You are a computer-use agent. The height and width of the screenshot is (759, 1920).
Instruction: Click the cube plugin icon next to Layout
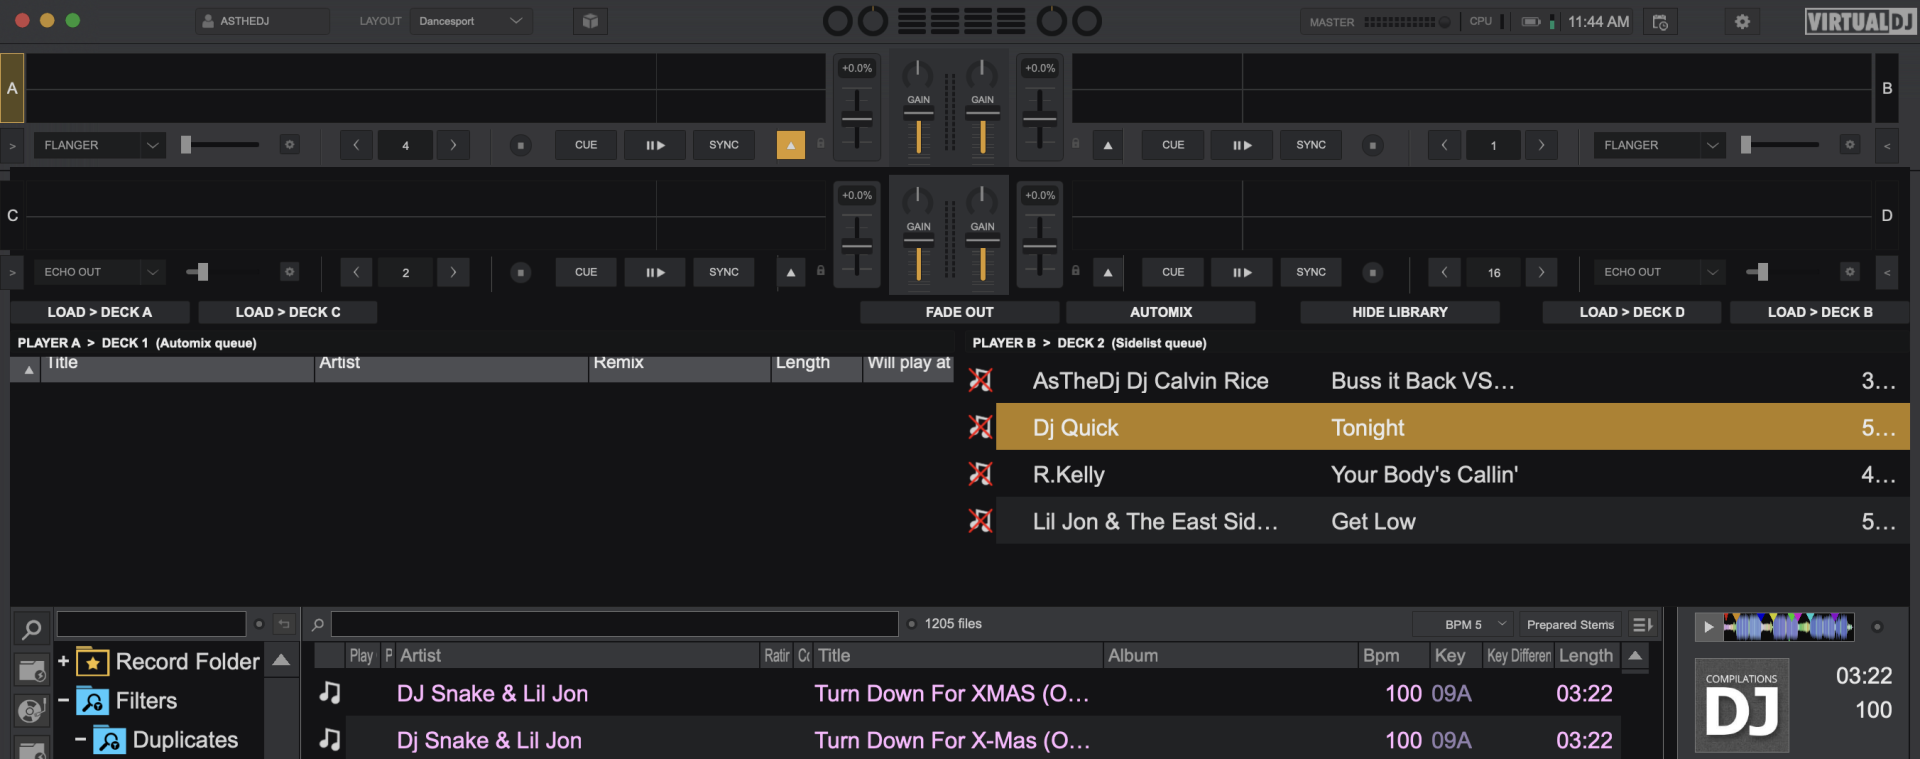[590, 21]
